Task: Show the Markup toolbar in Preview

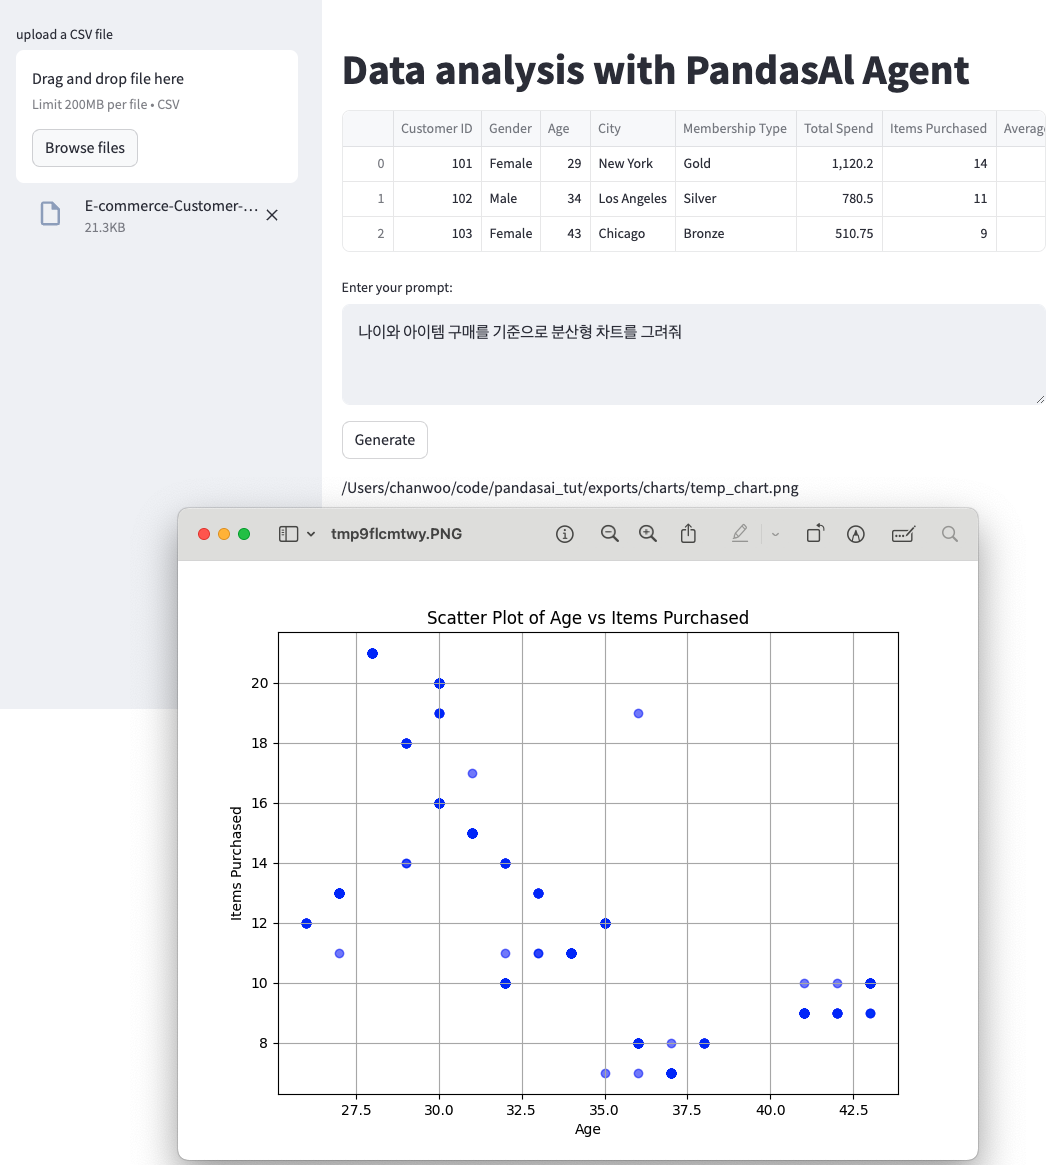Action: pyautogui.click(x=856, y=534)
